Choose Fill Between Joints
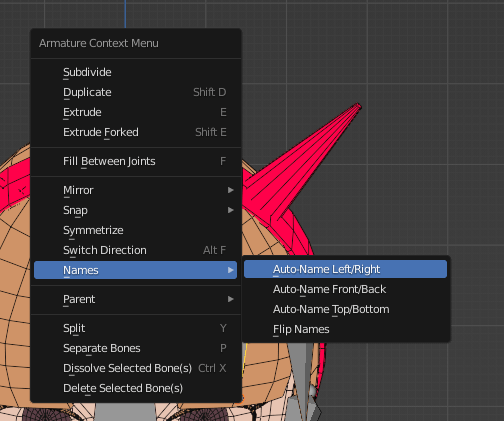The height and width of the screenshot is (421, 504). 135,161
